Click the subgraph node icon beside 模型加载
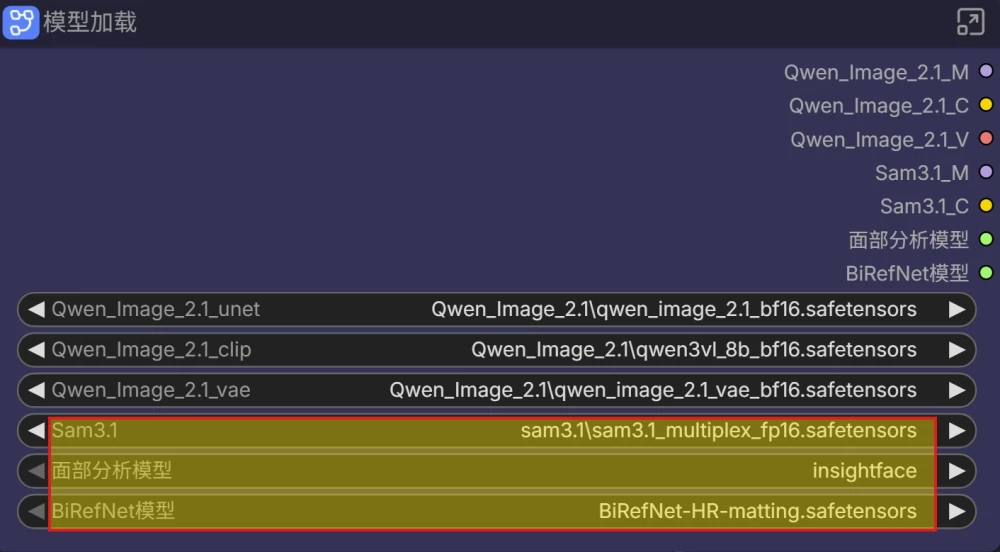This screenshot has height=552, width=1000. click(x=20, y=22)
